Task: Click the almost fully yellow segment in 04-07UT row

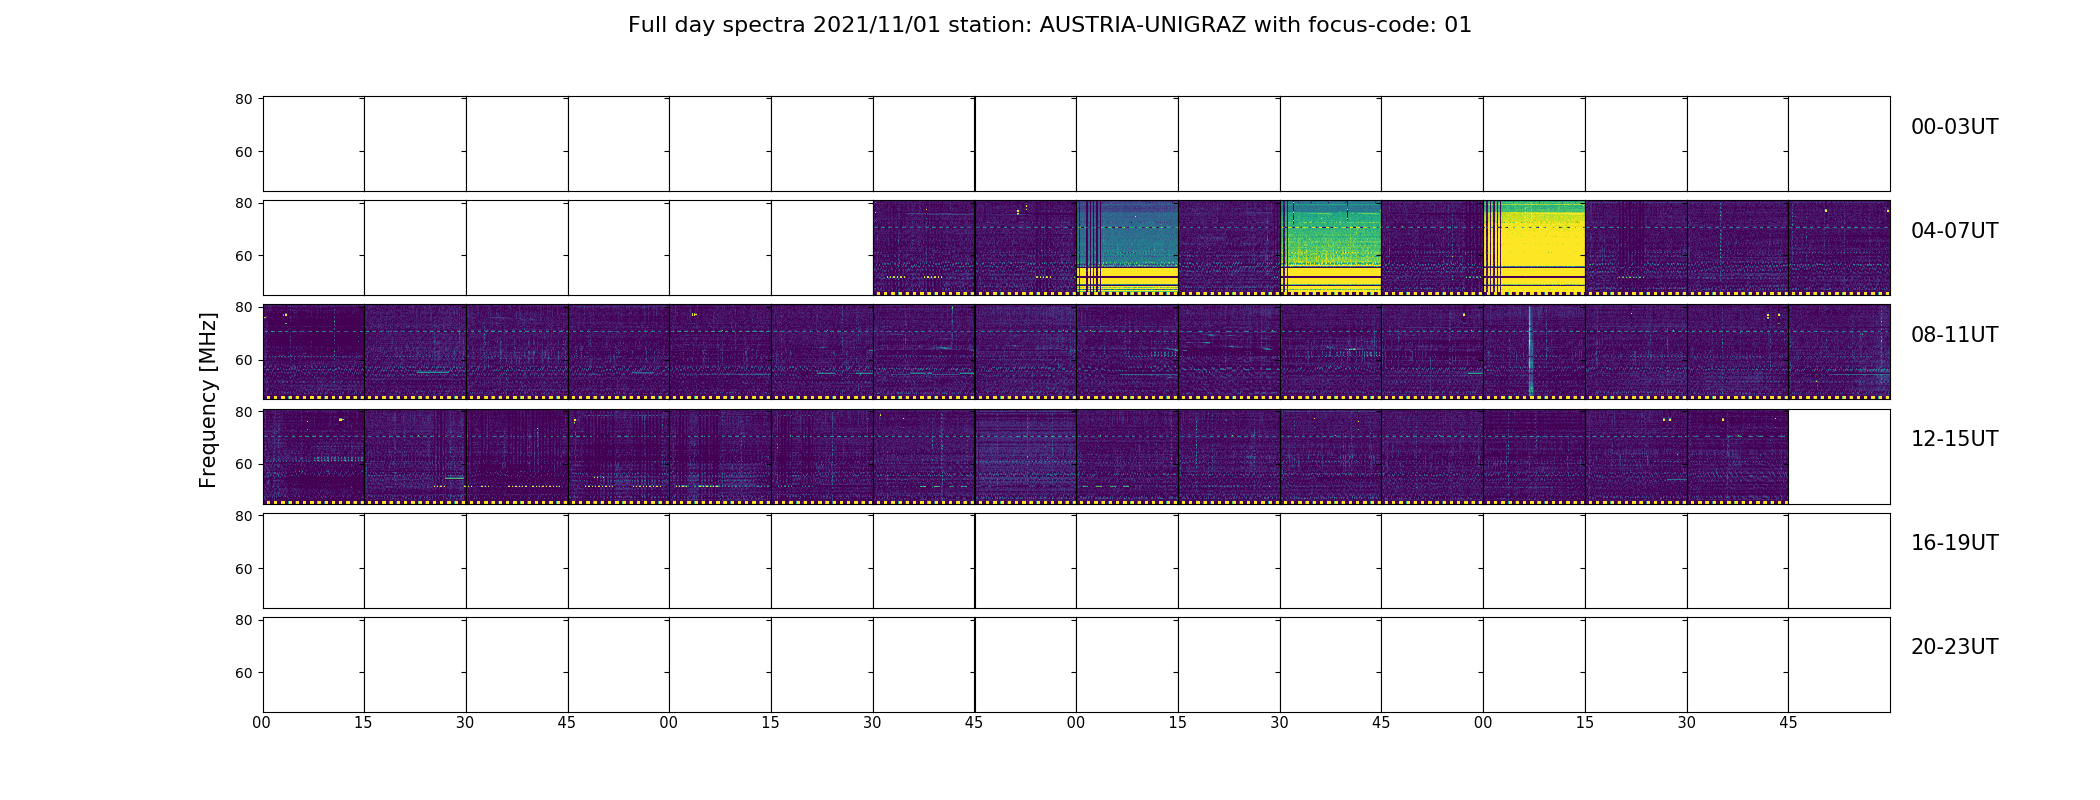Action: 1534,247
